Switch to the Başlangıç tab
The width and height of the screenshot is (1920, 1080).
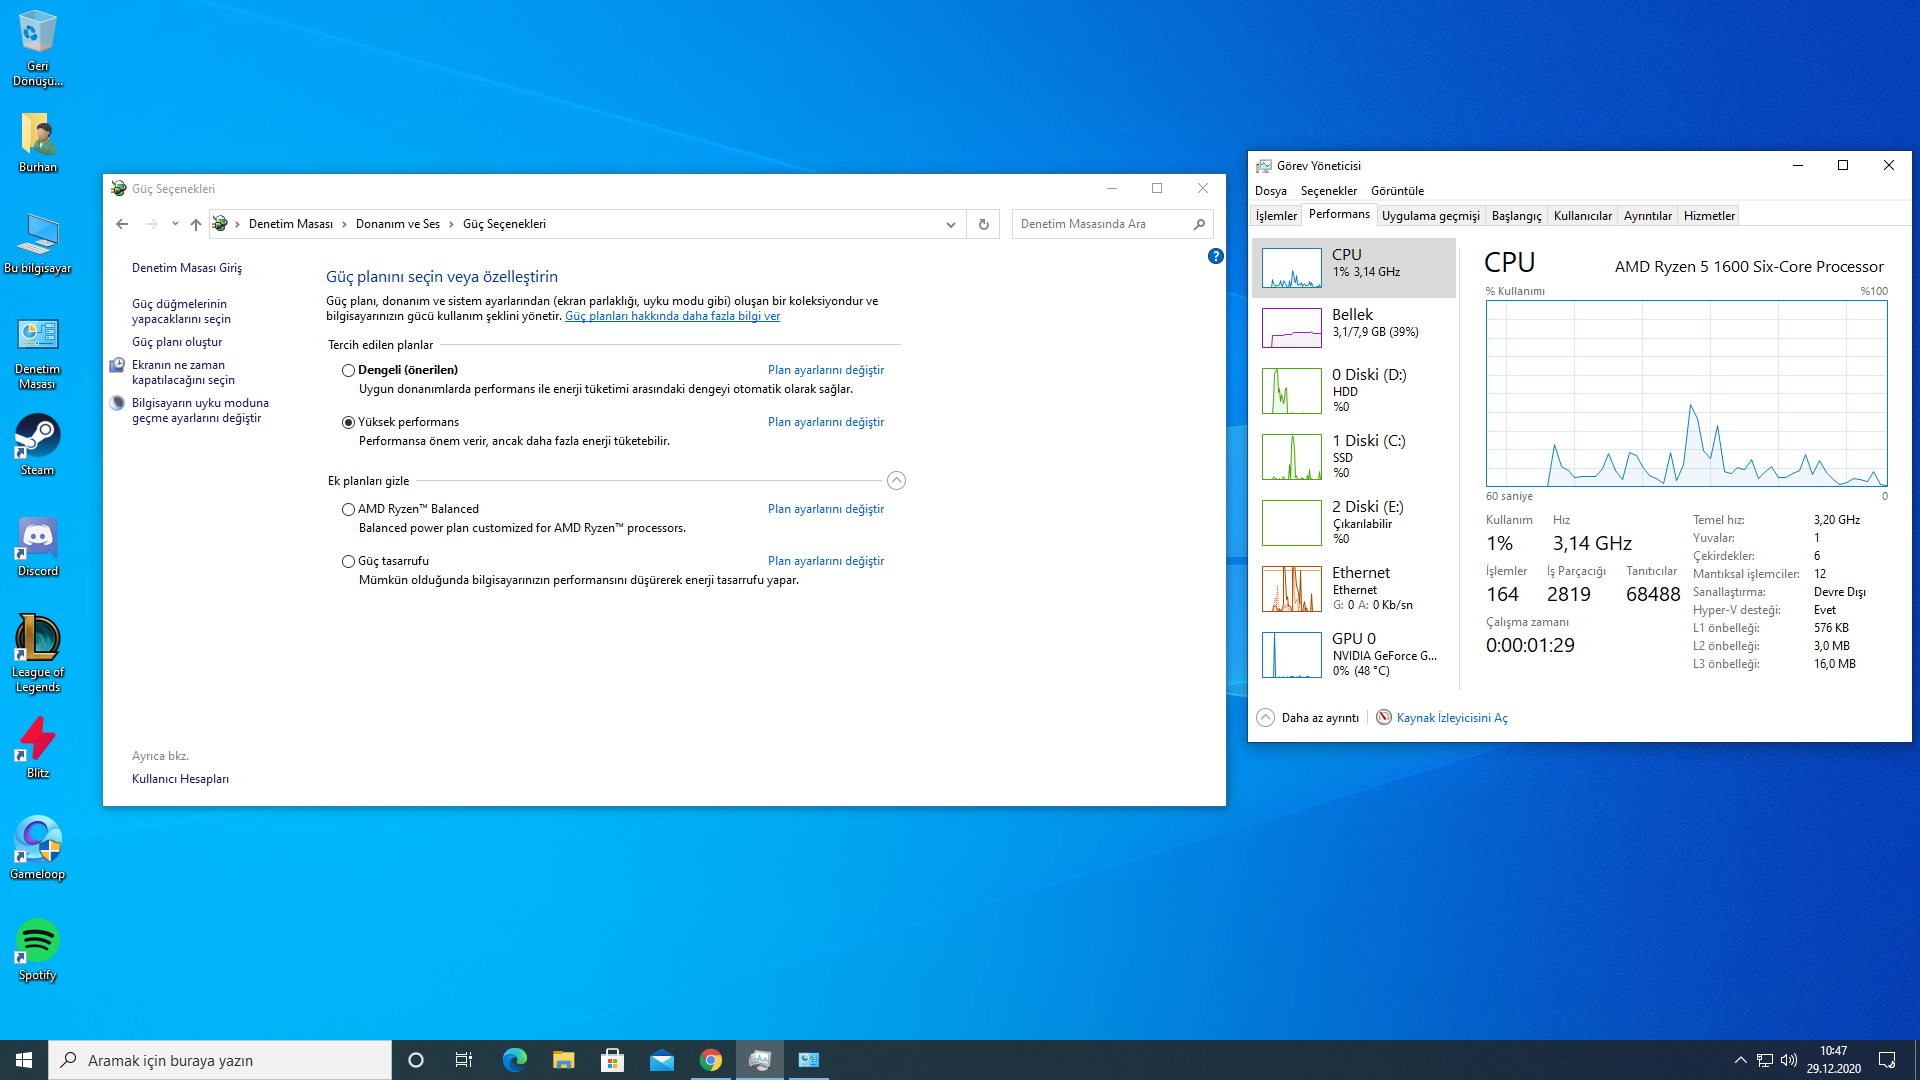click(1516, 216)
